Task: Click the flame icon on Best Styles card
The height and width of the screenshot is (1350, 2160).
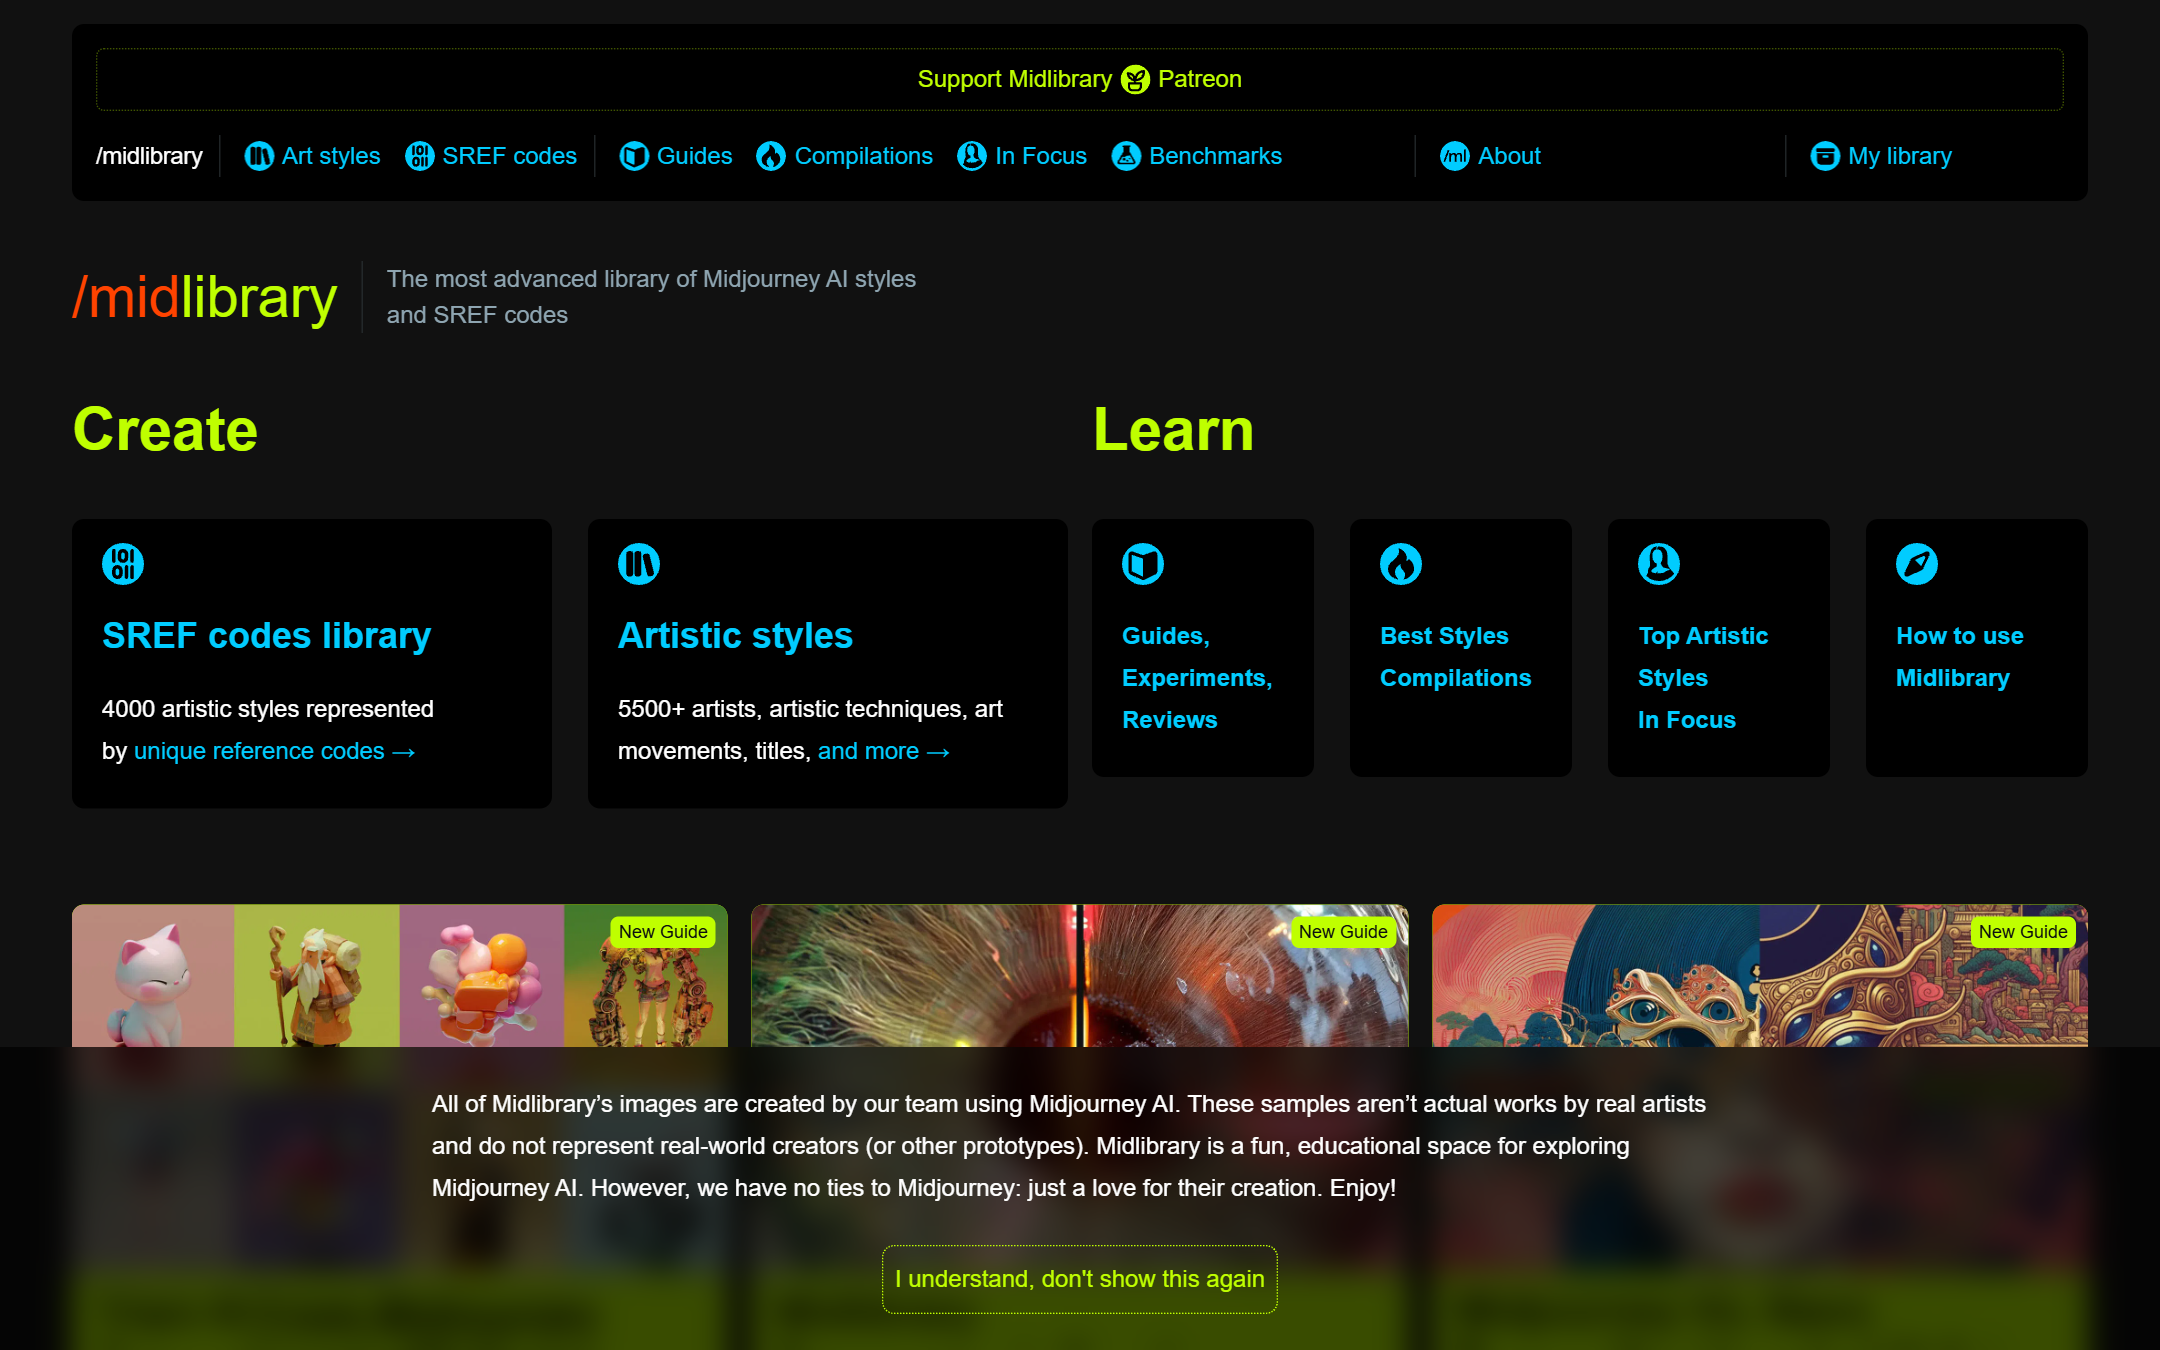Action: [1401, 564]
